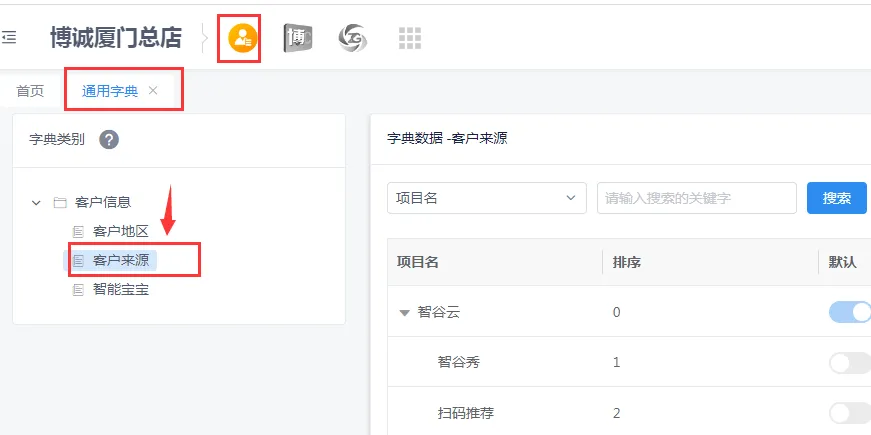Disable default toggle for 智谷云

coord(849,312)
